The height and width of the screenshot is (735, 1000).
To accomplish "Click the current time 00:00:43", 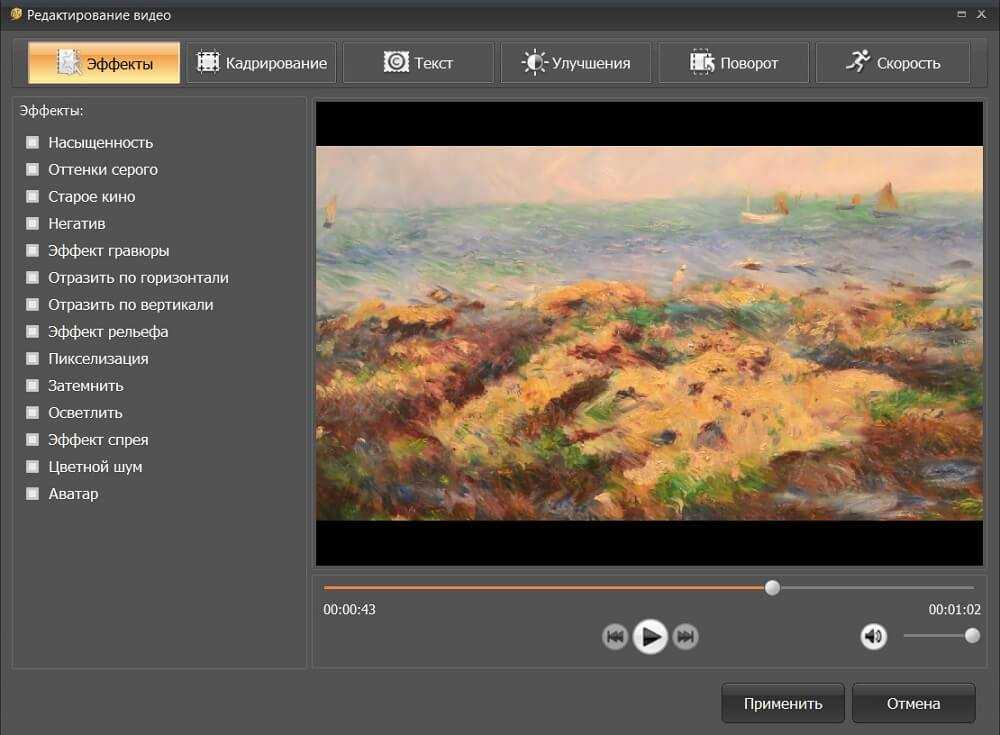I will click(349, 609).
